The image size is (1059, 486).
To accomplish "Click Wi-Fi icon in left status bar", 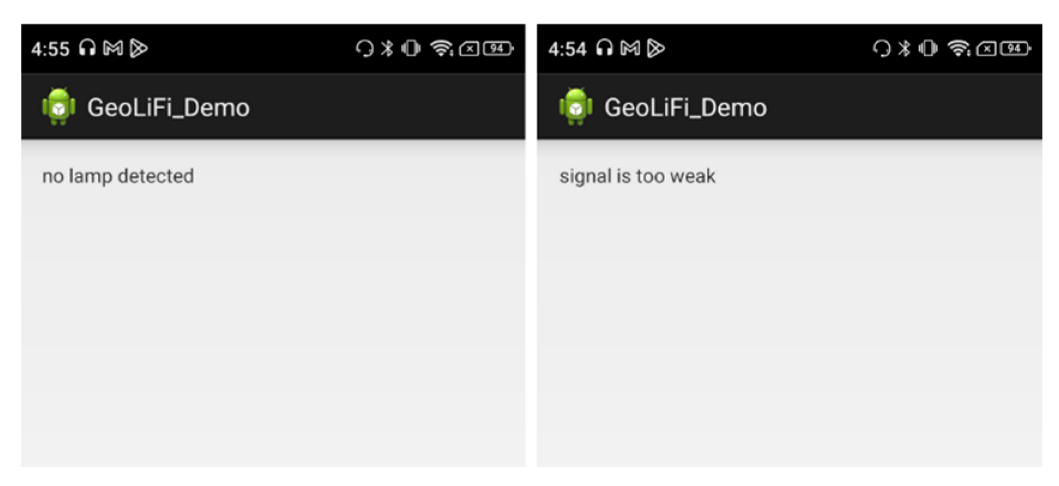I will (x=442, y=48).
